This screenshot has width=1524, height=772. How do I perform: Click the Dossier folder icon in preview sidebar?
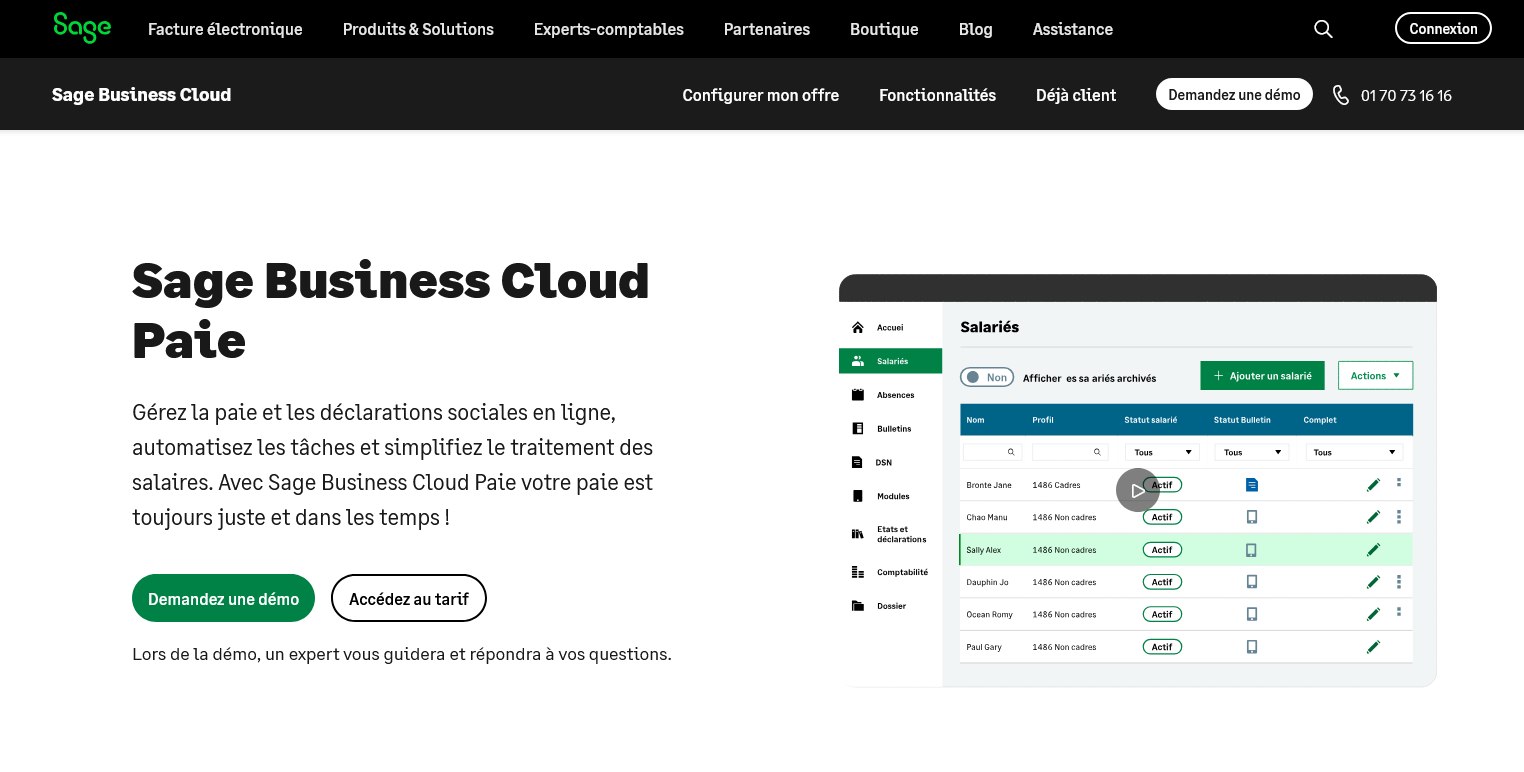point(857,606)
